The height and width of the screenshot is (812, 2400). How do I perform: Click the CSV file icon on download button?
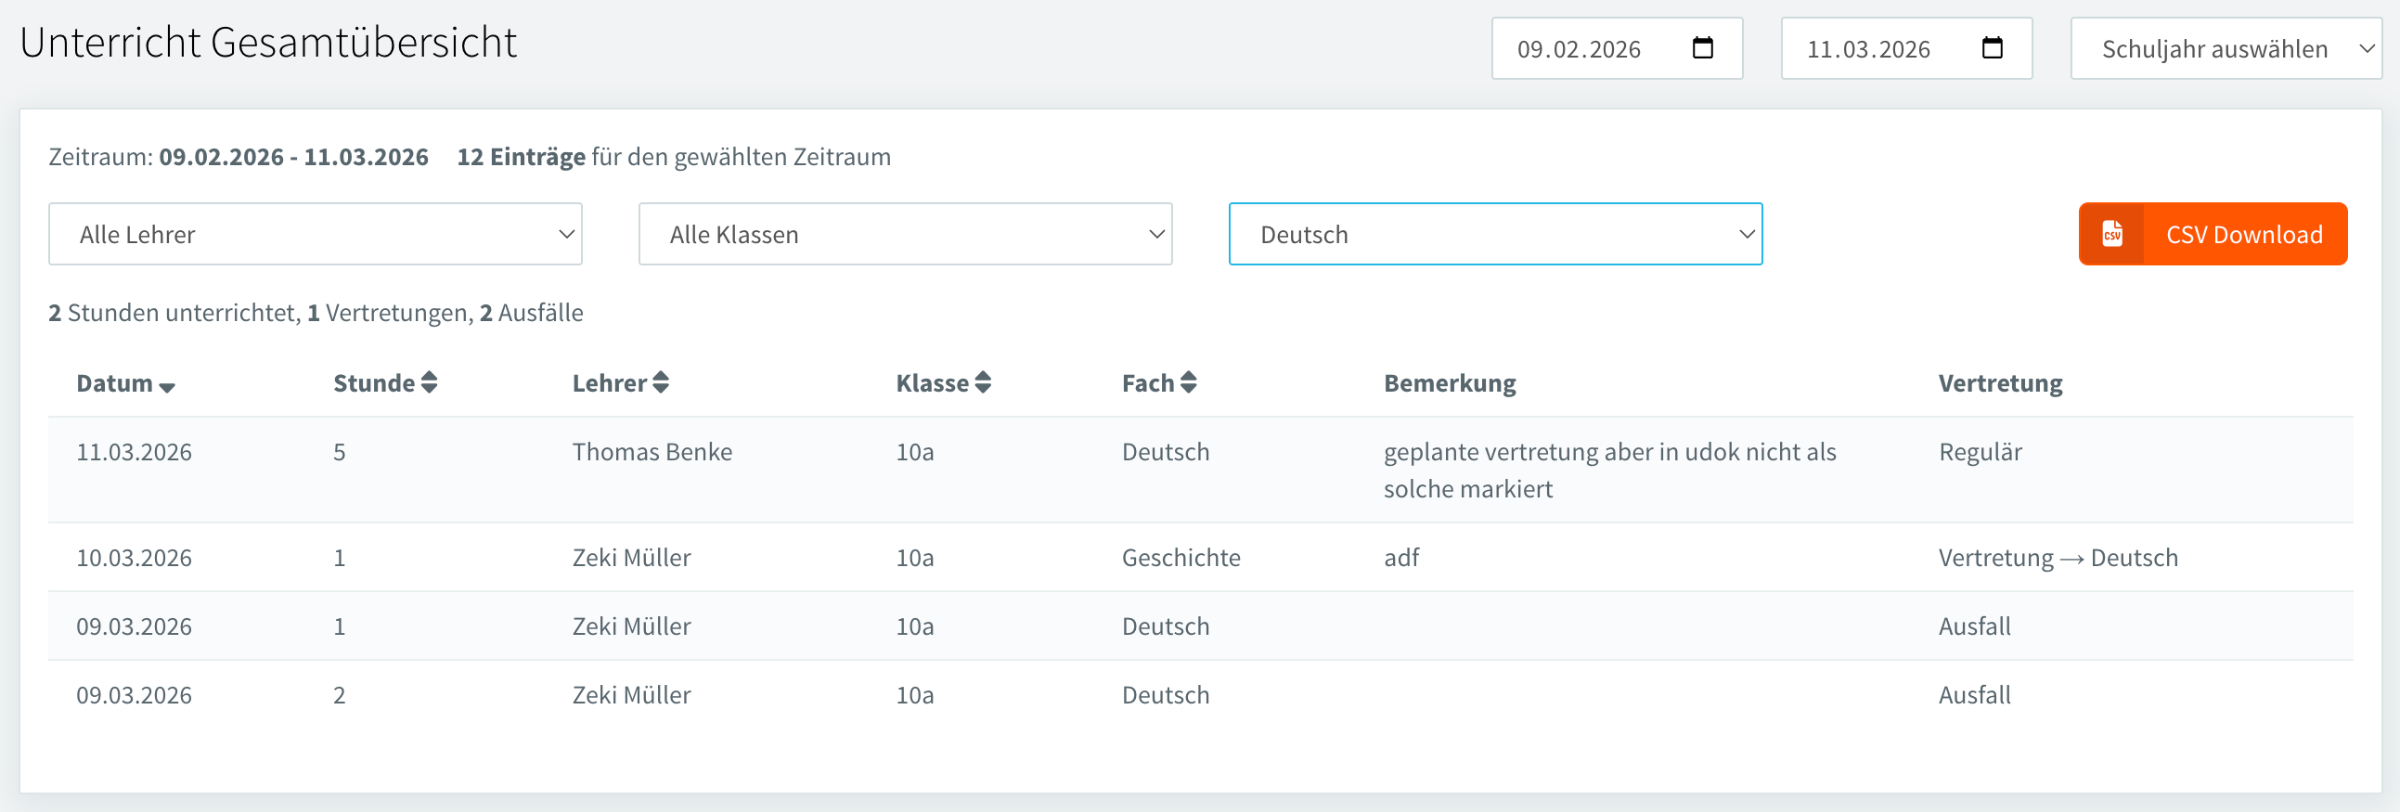(x=2112, y=234)
